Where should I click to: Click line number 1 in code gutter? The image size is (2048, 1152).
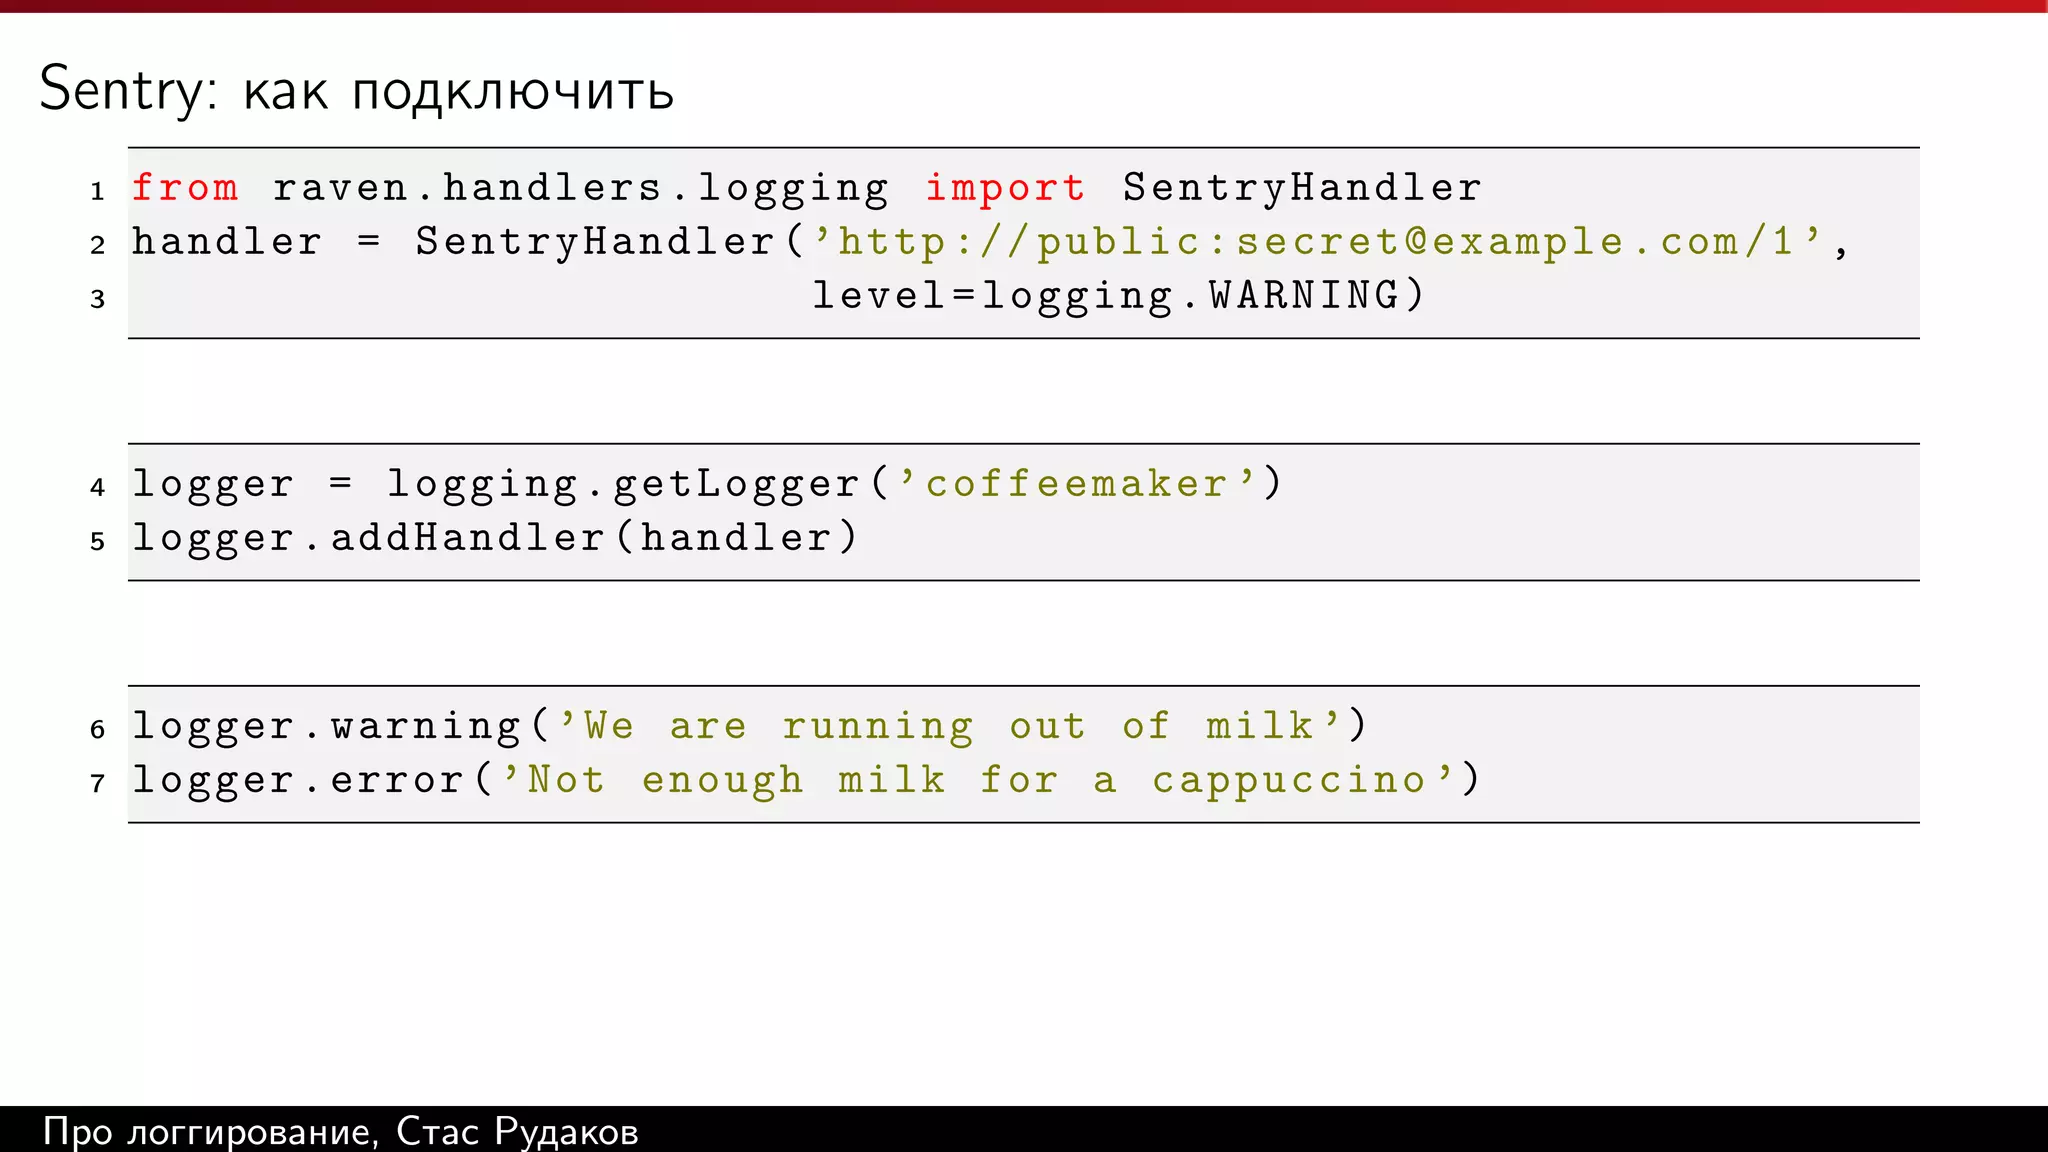pos(97,191)
